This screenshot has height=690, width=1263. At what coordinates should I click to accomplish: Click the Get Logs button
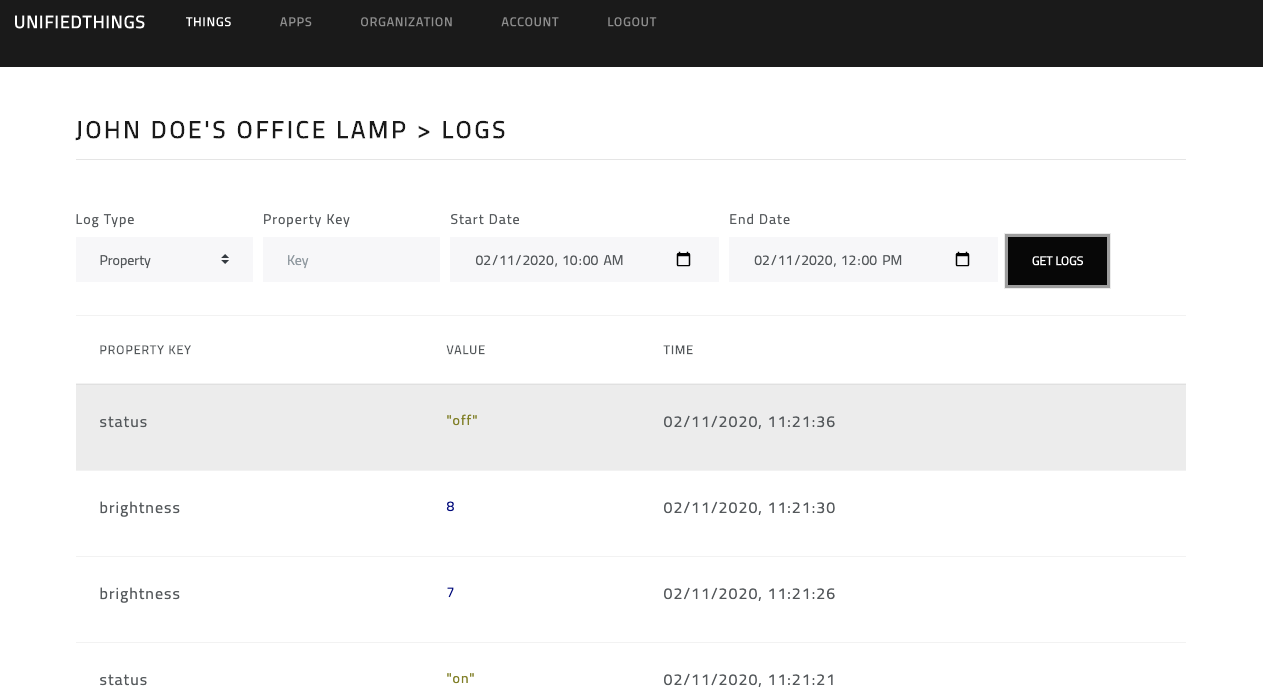click(x=1057, y=261)
